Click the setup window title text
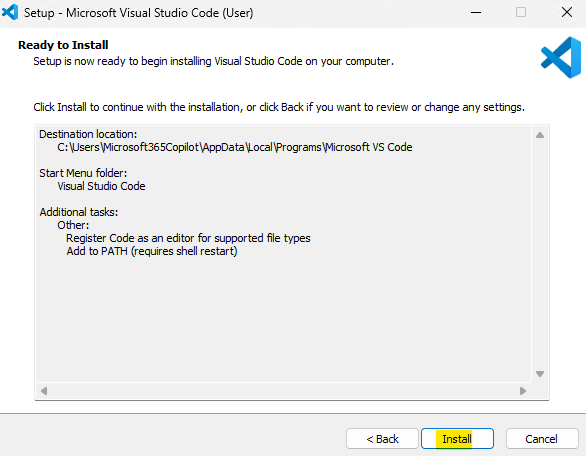 (x=139, y=13)
